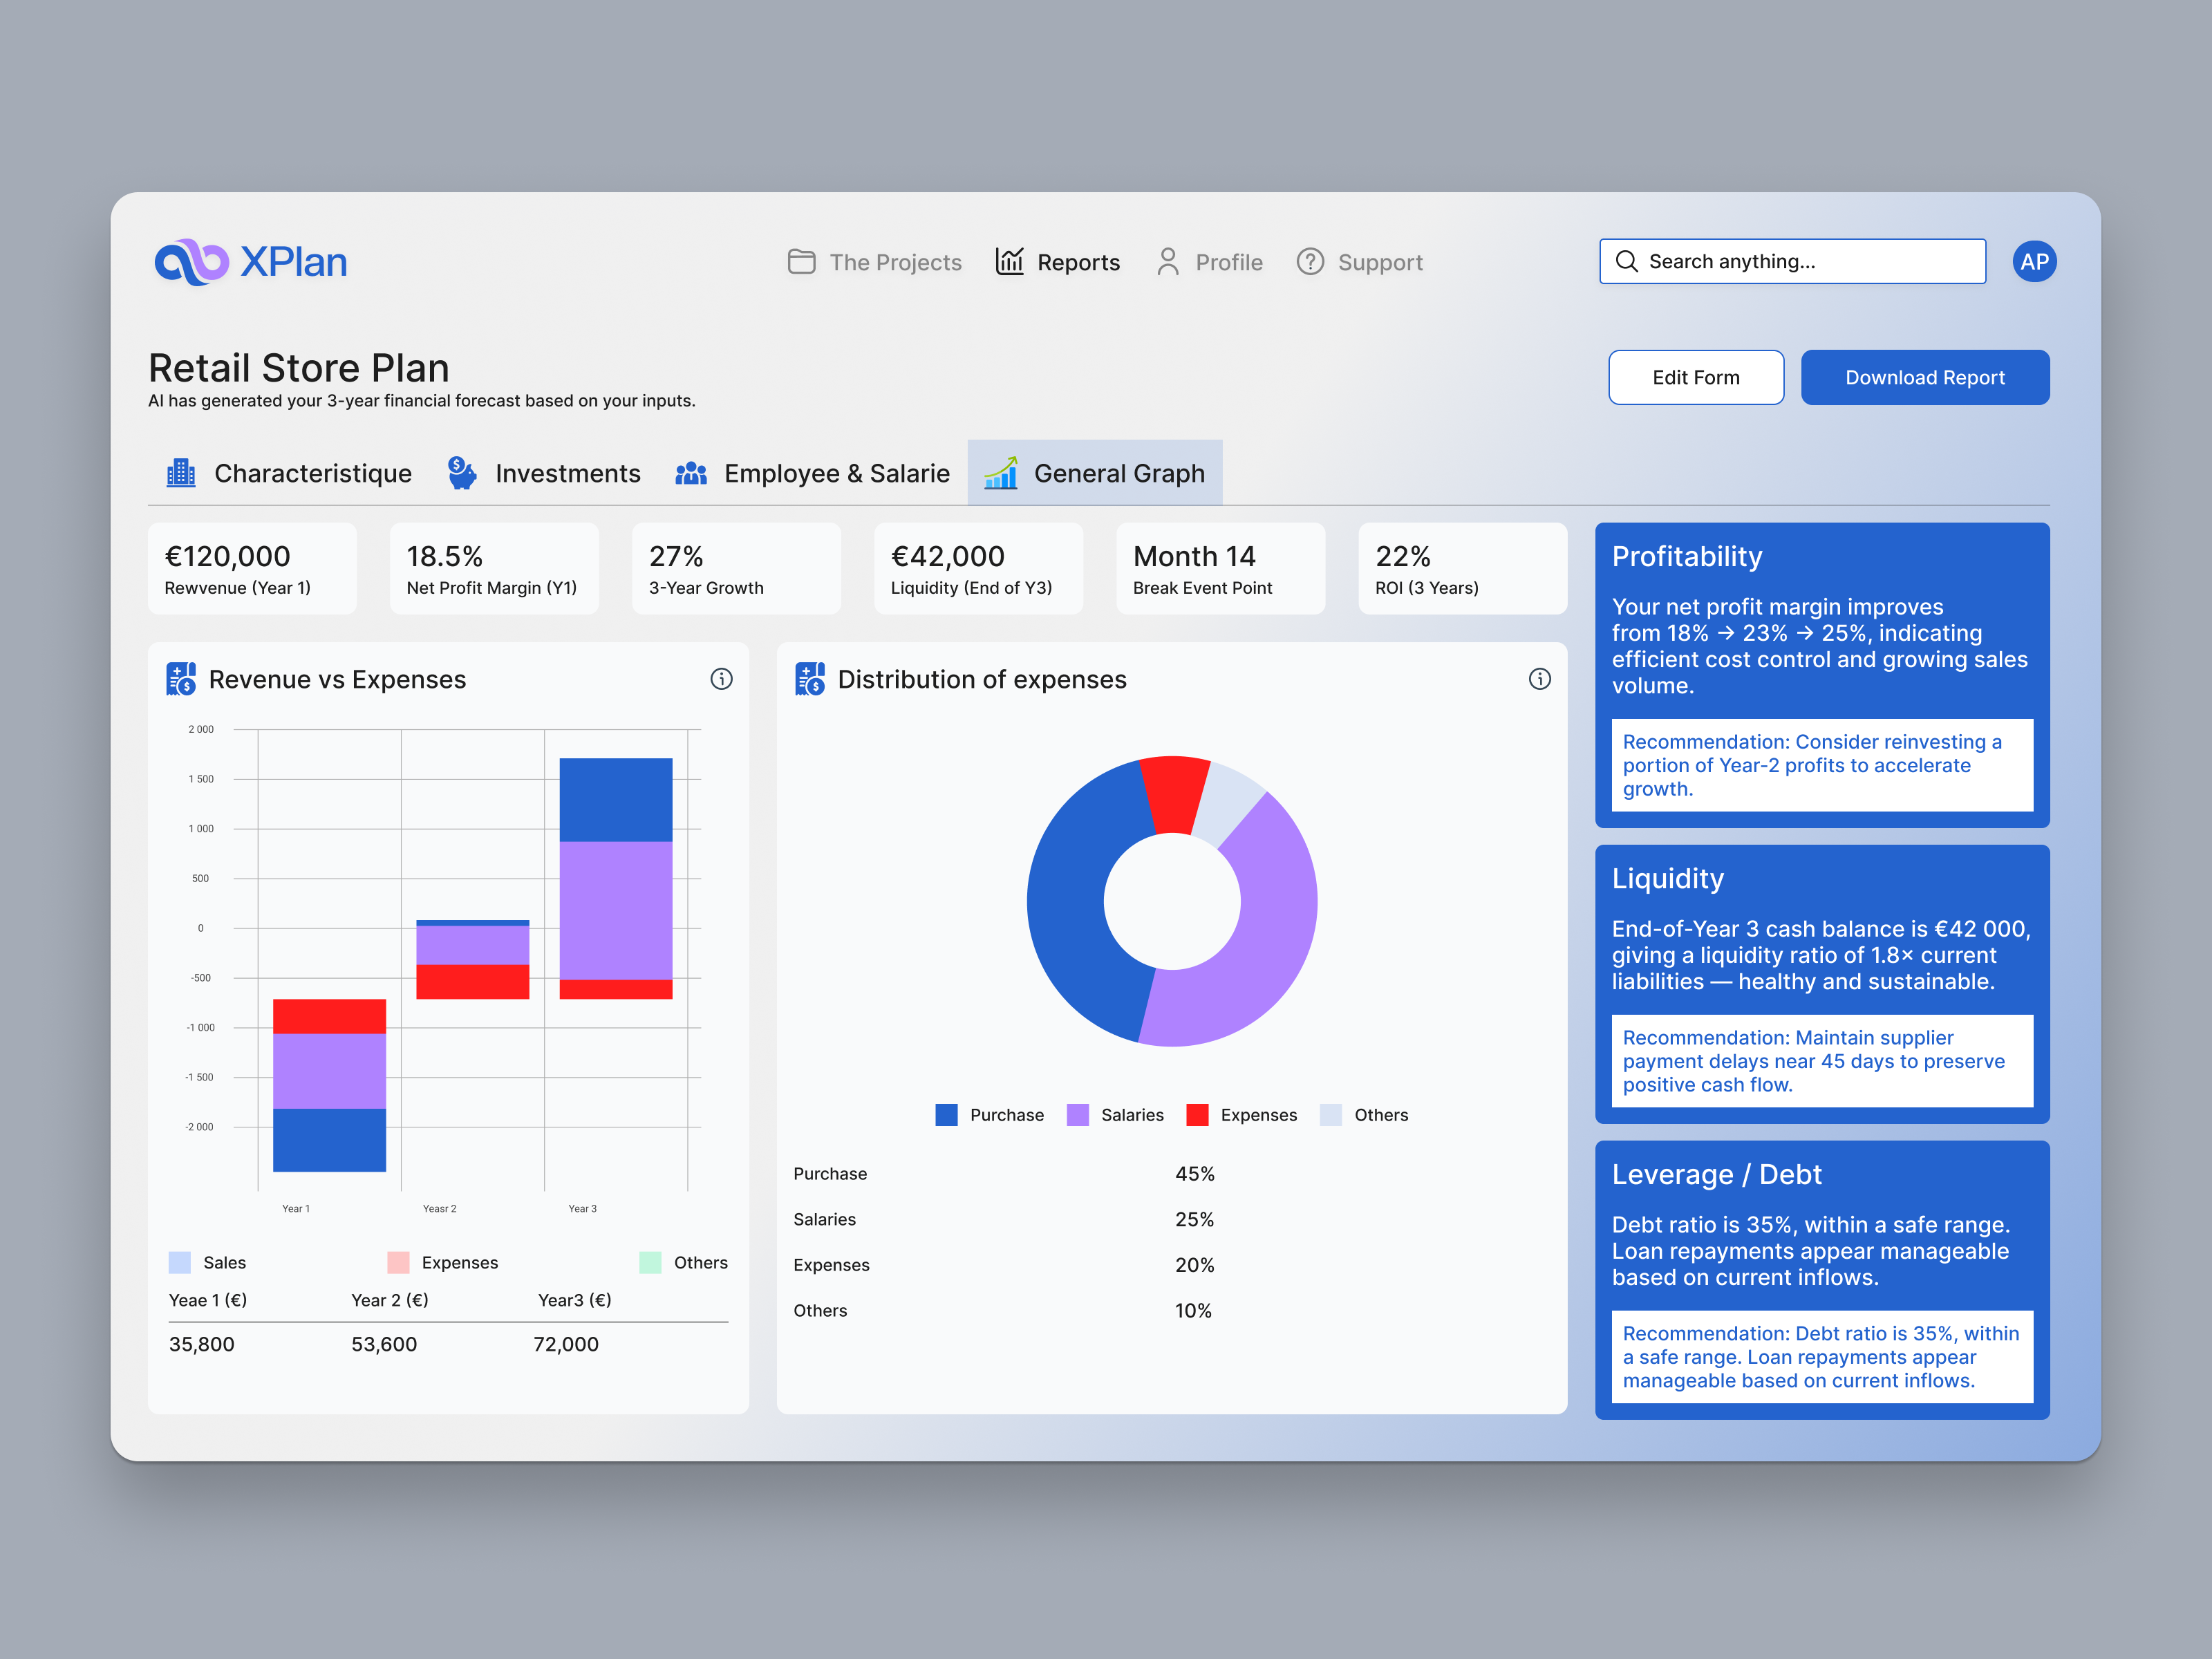
Task: Click the purple Salaries legend swatch
Action: [x=1078, y=1115]
